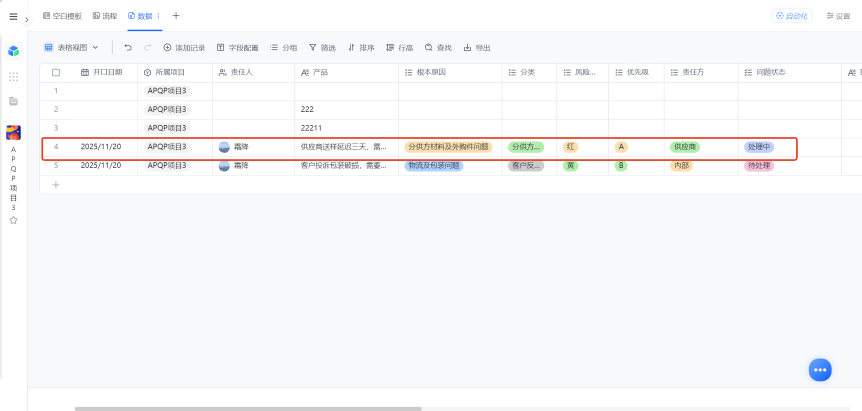Click the 分类 column header
The height and width of the screenshot is (411, 862).
[x=529, y=73]
